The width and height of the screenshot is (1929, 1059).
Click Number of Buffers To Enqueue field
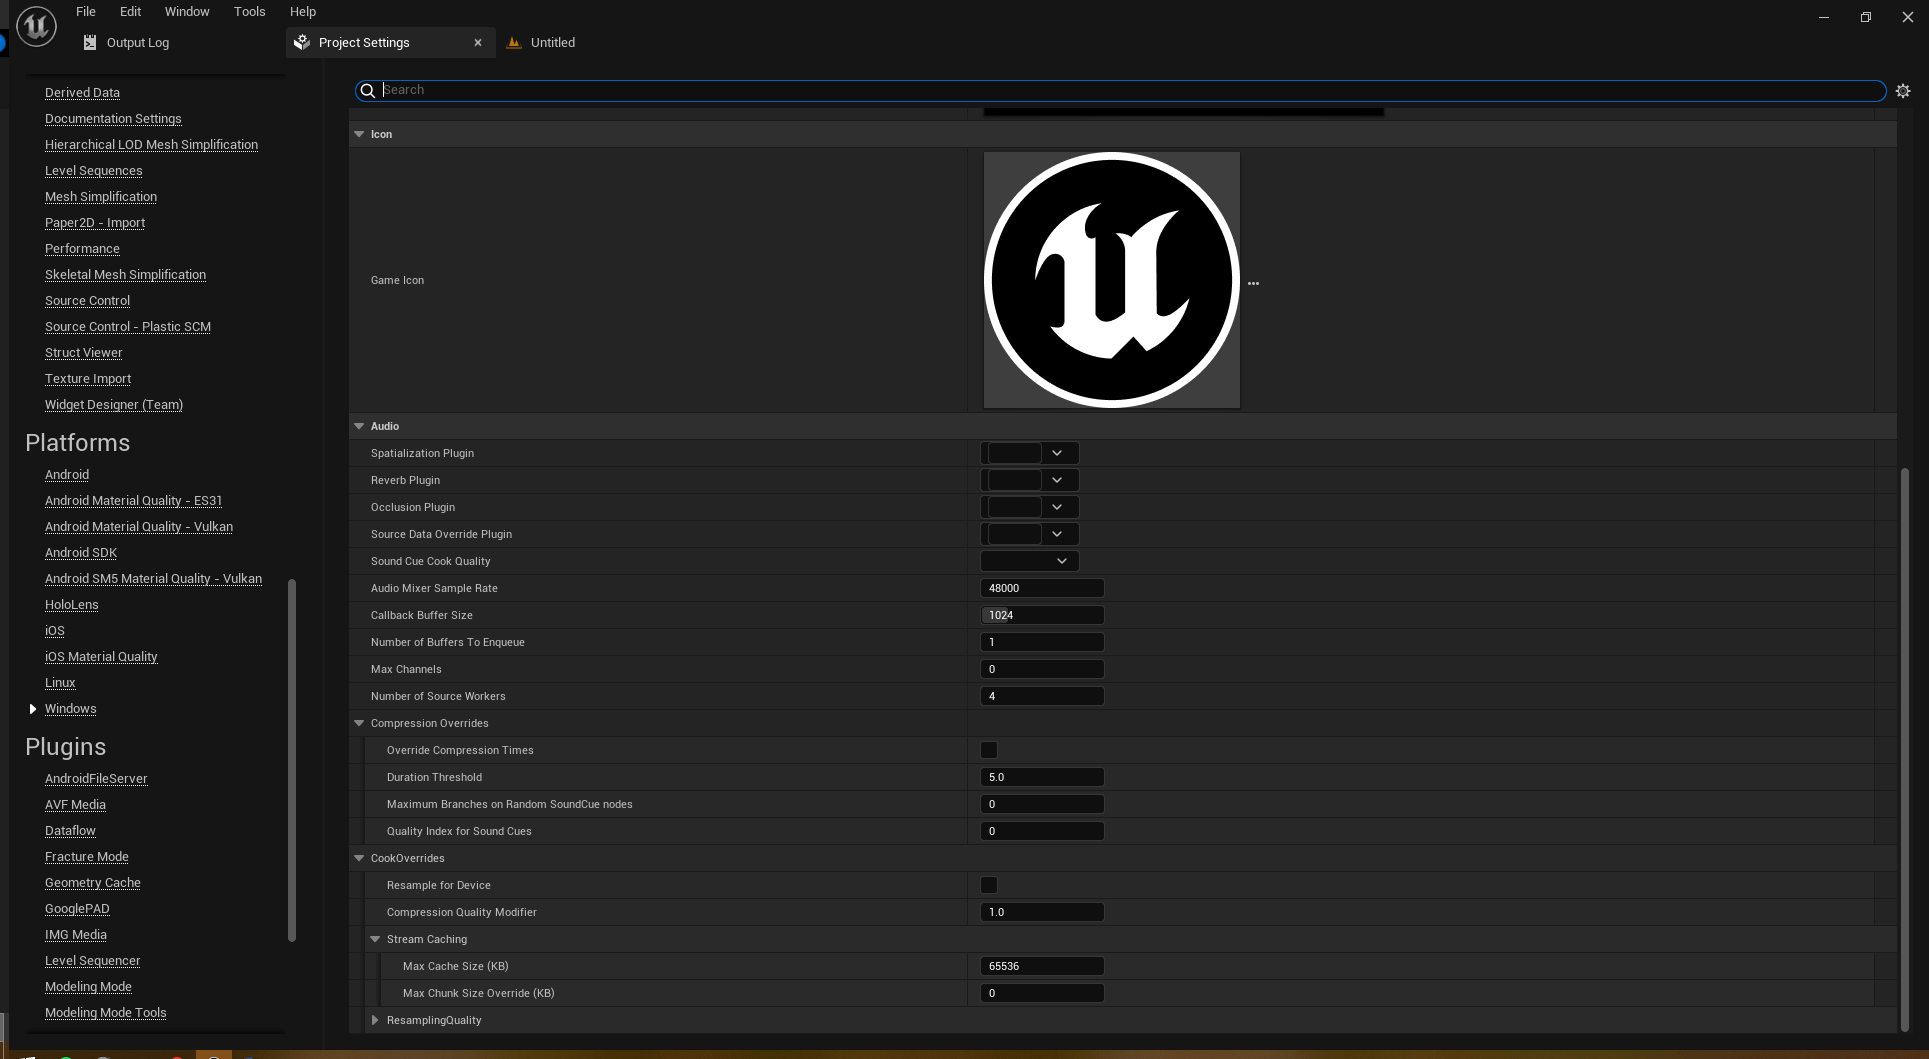(1042, 642)
